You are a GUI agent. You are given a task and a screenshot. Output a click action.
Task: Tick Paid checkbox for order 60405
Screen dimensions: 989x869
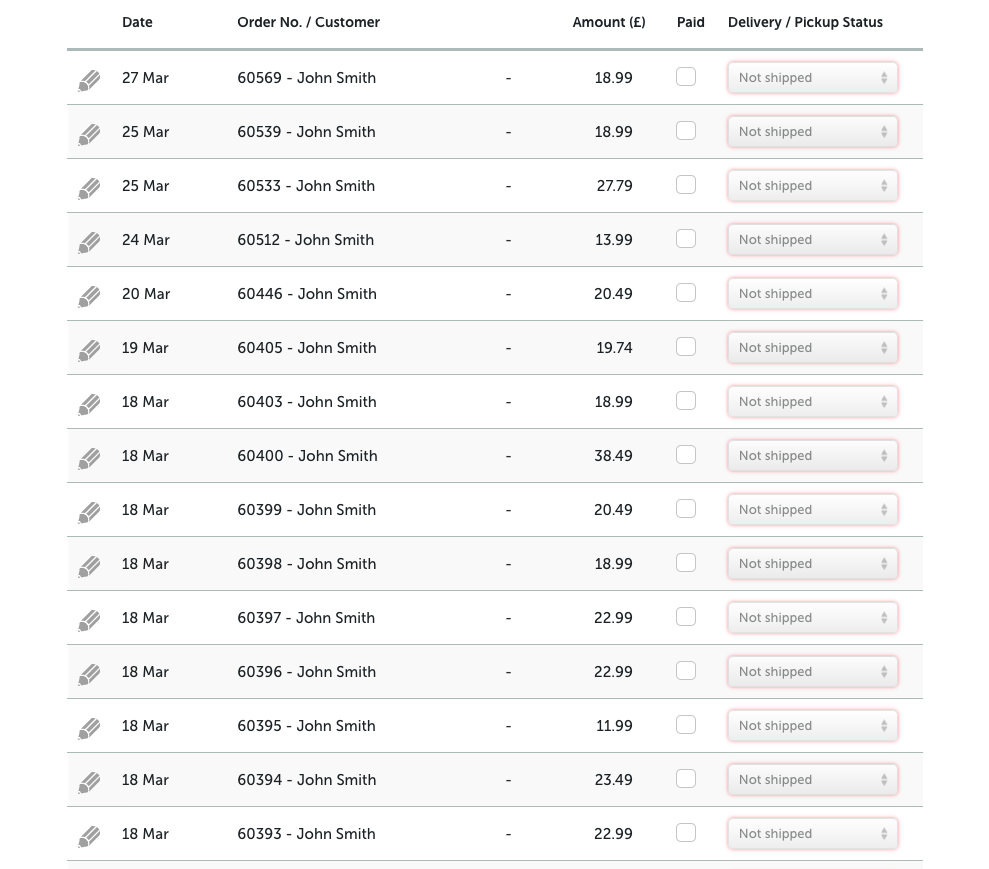click(686, 347)
